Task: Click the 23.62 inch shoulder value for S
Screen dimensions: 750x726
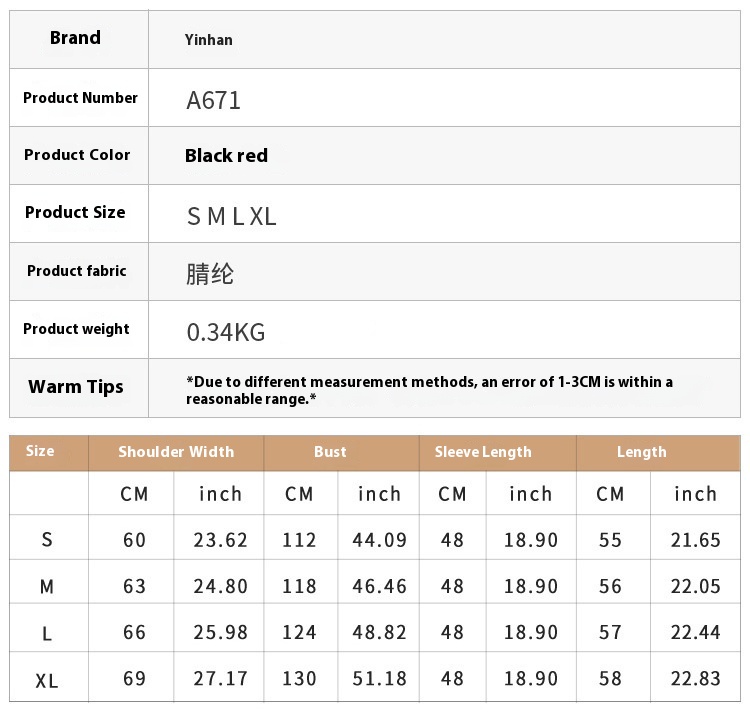Action: click(x=220, y=540)
